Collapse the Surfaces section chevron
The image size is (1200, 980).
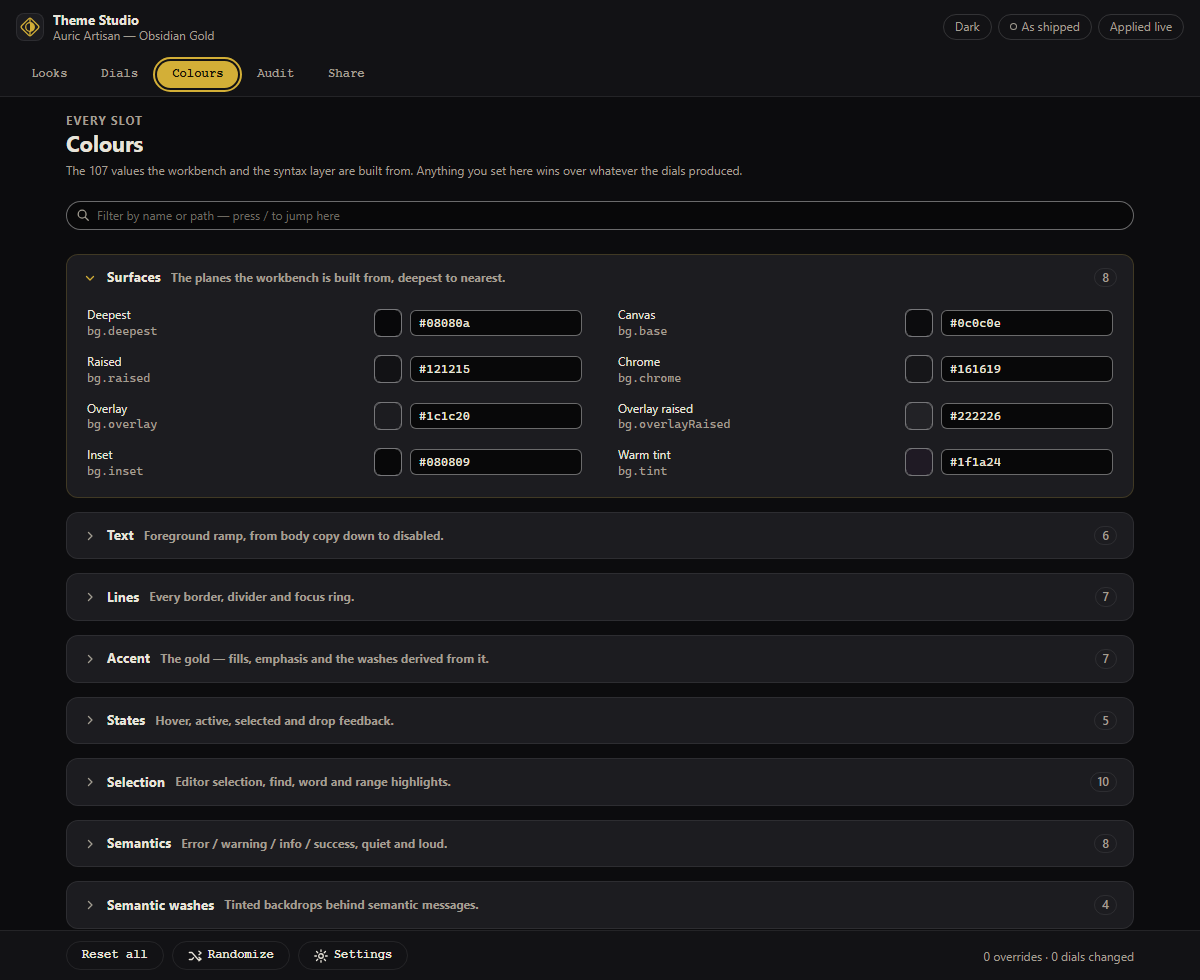pyautogui.click(x=90, y=278)
